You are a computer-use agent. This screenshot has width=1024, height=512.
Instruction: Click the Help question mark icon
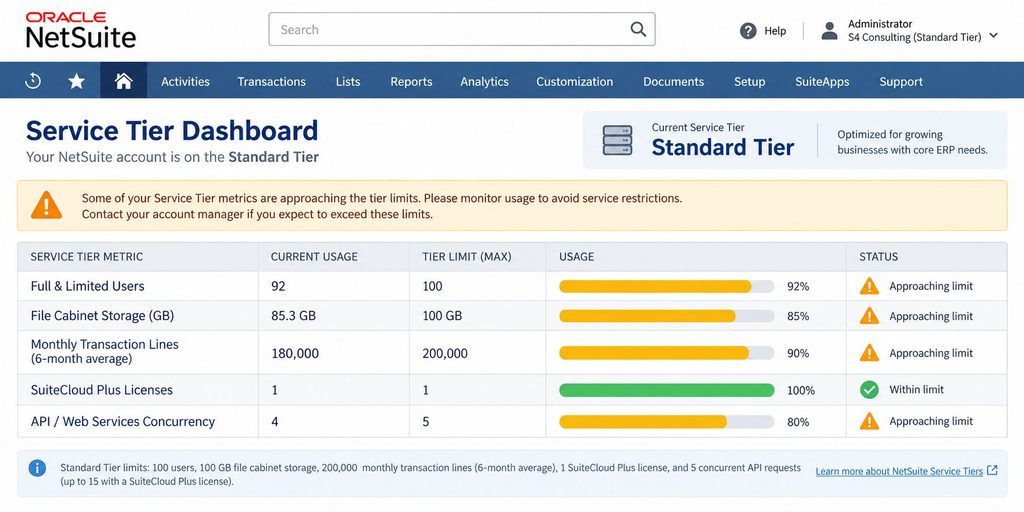748,31
